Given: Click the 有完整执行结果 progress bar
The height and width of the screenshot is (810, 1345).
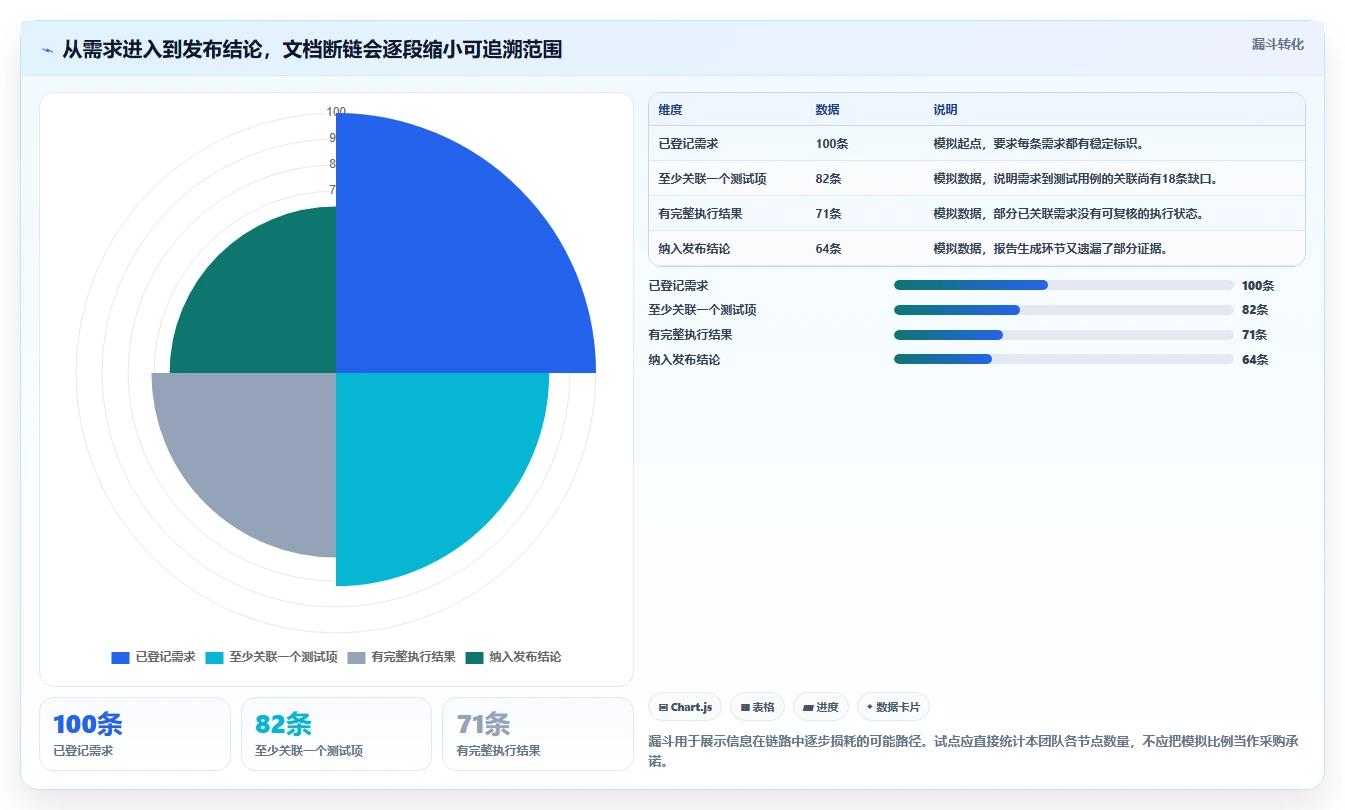Looking at the screenshot, I should click(1064, 335).
